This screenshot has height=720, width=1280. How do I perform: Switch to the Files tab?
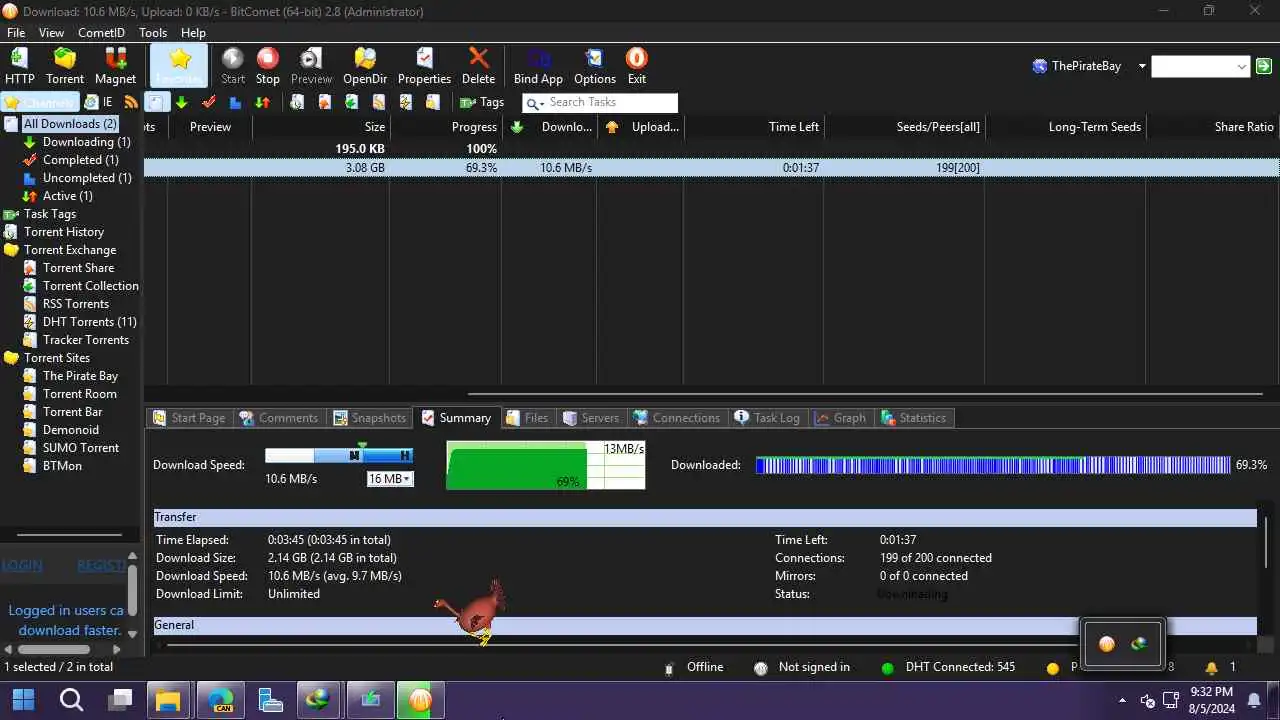pyautogui.click(x=527, y=418)
